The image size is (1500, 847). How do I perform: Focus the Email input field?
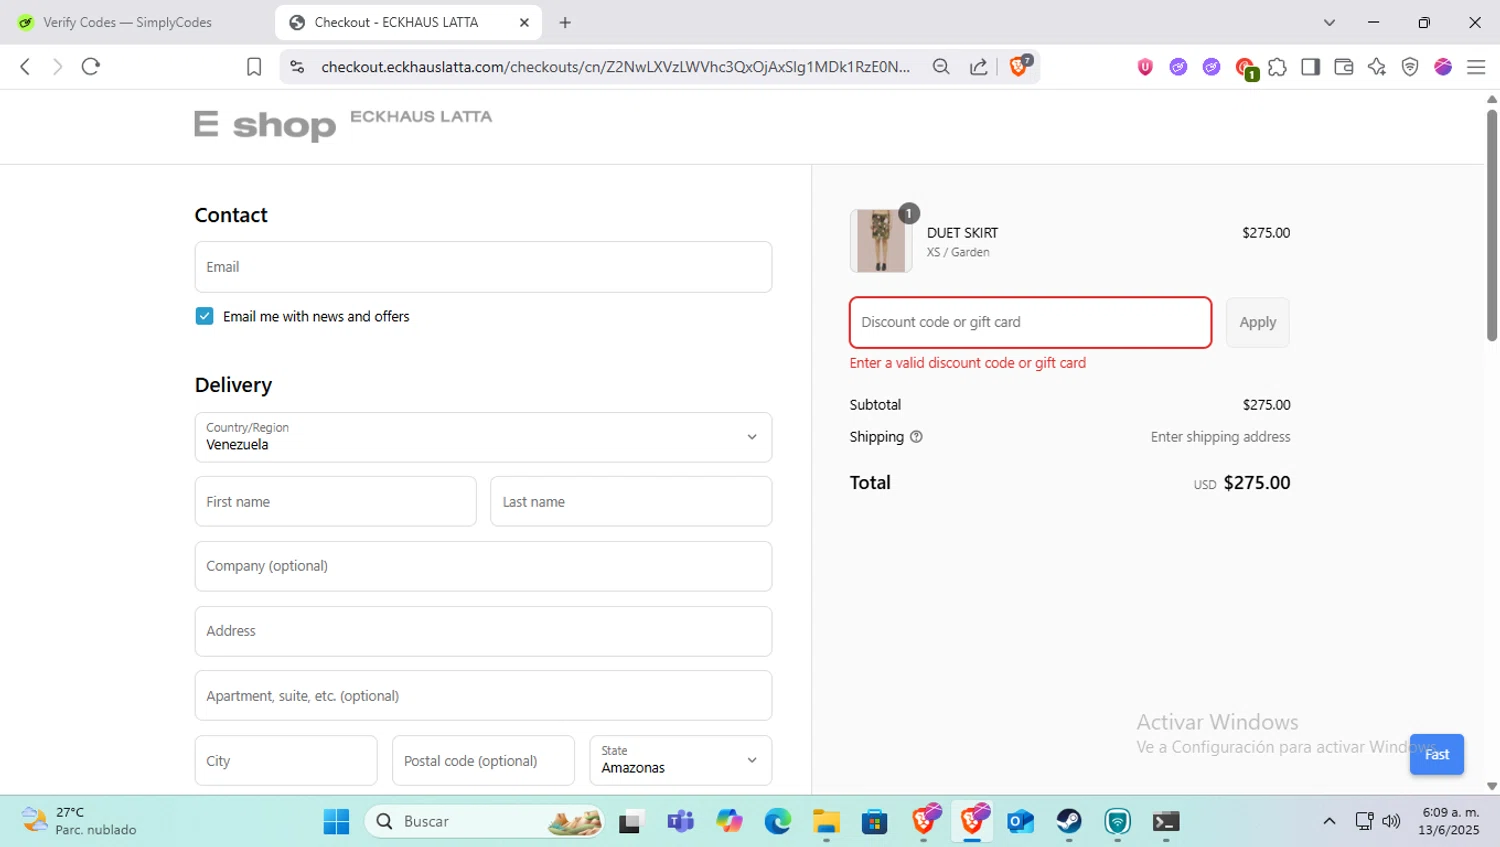tap(483, 267)
